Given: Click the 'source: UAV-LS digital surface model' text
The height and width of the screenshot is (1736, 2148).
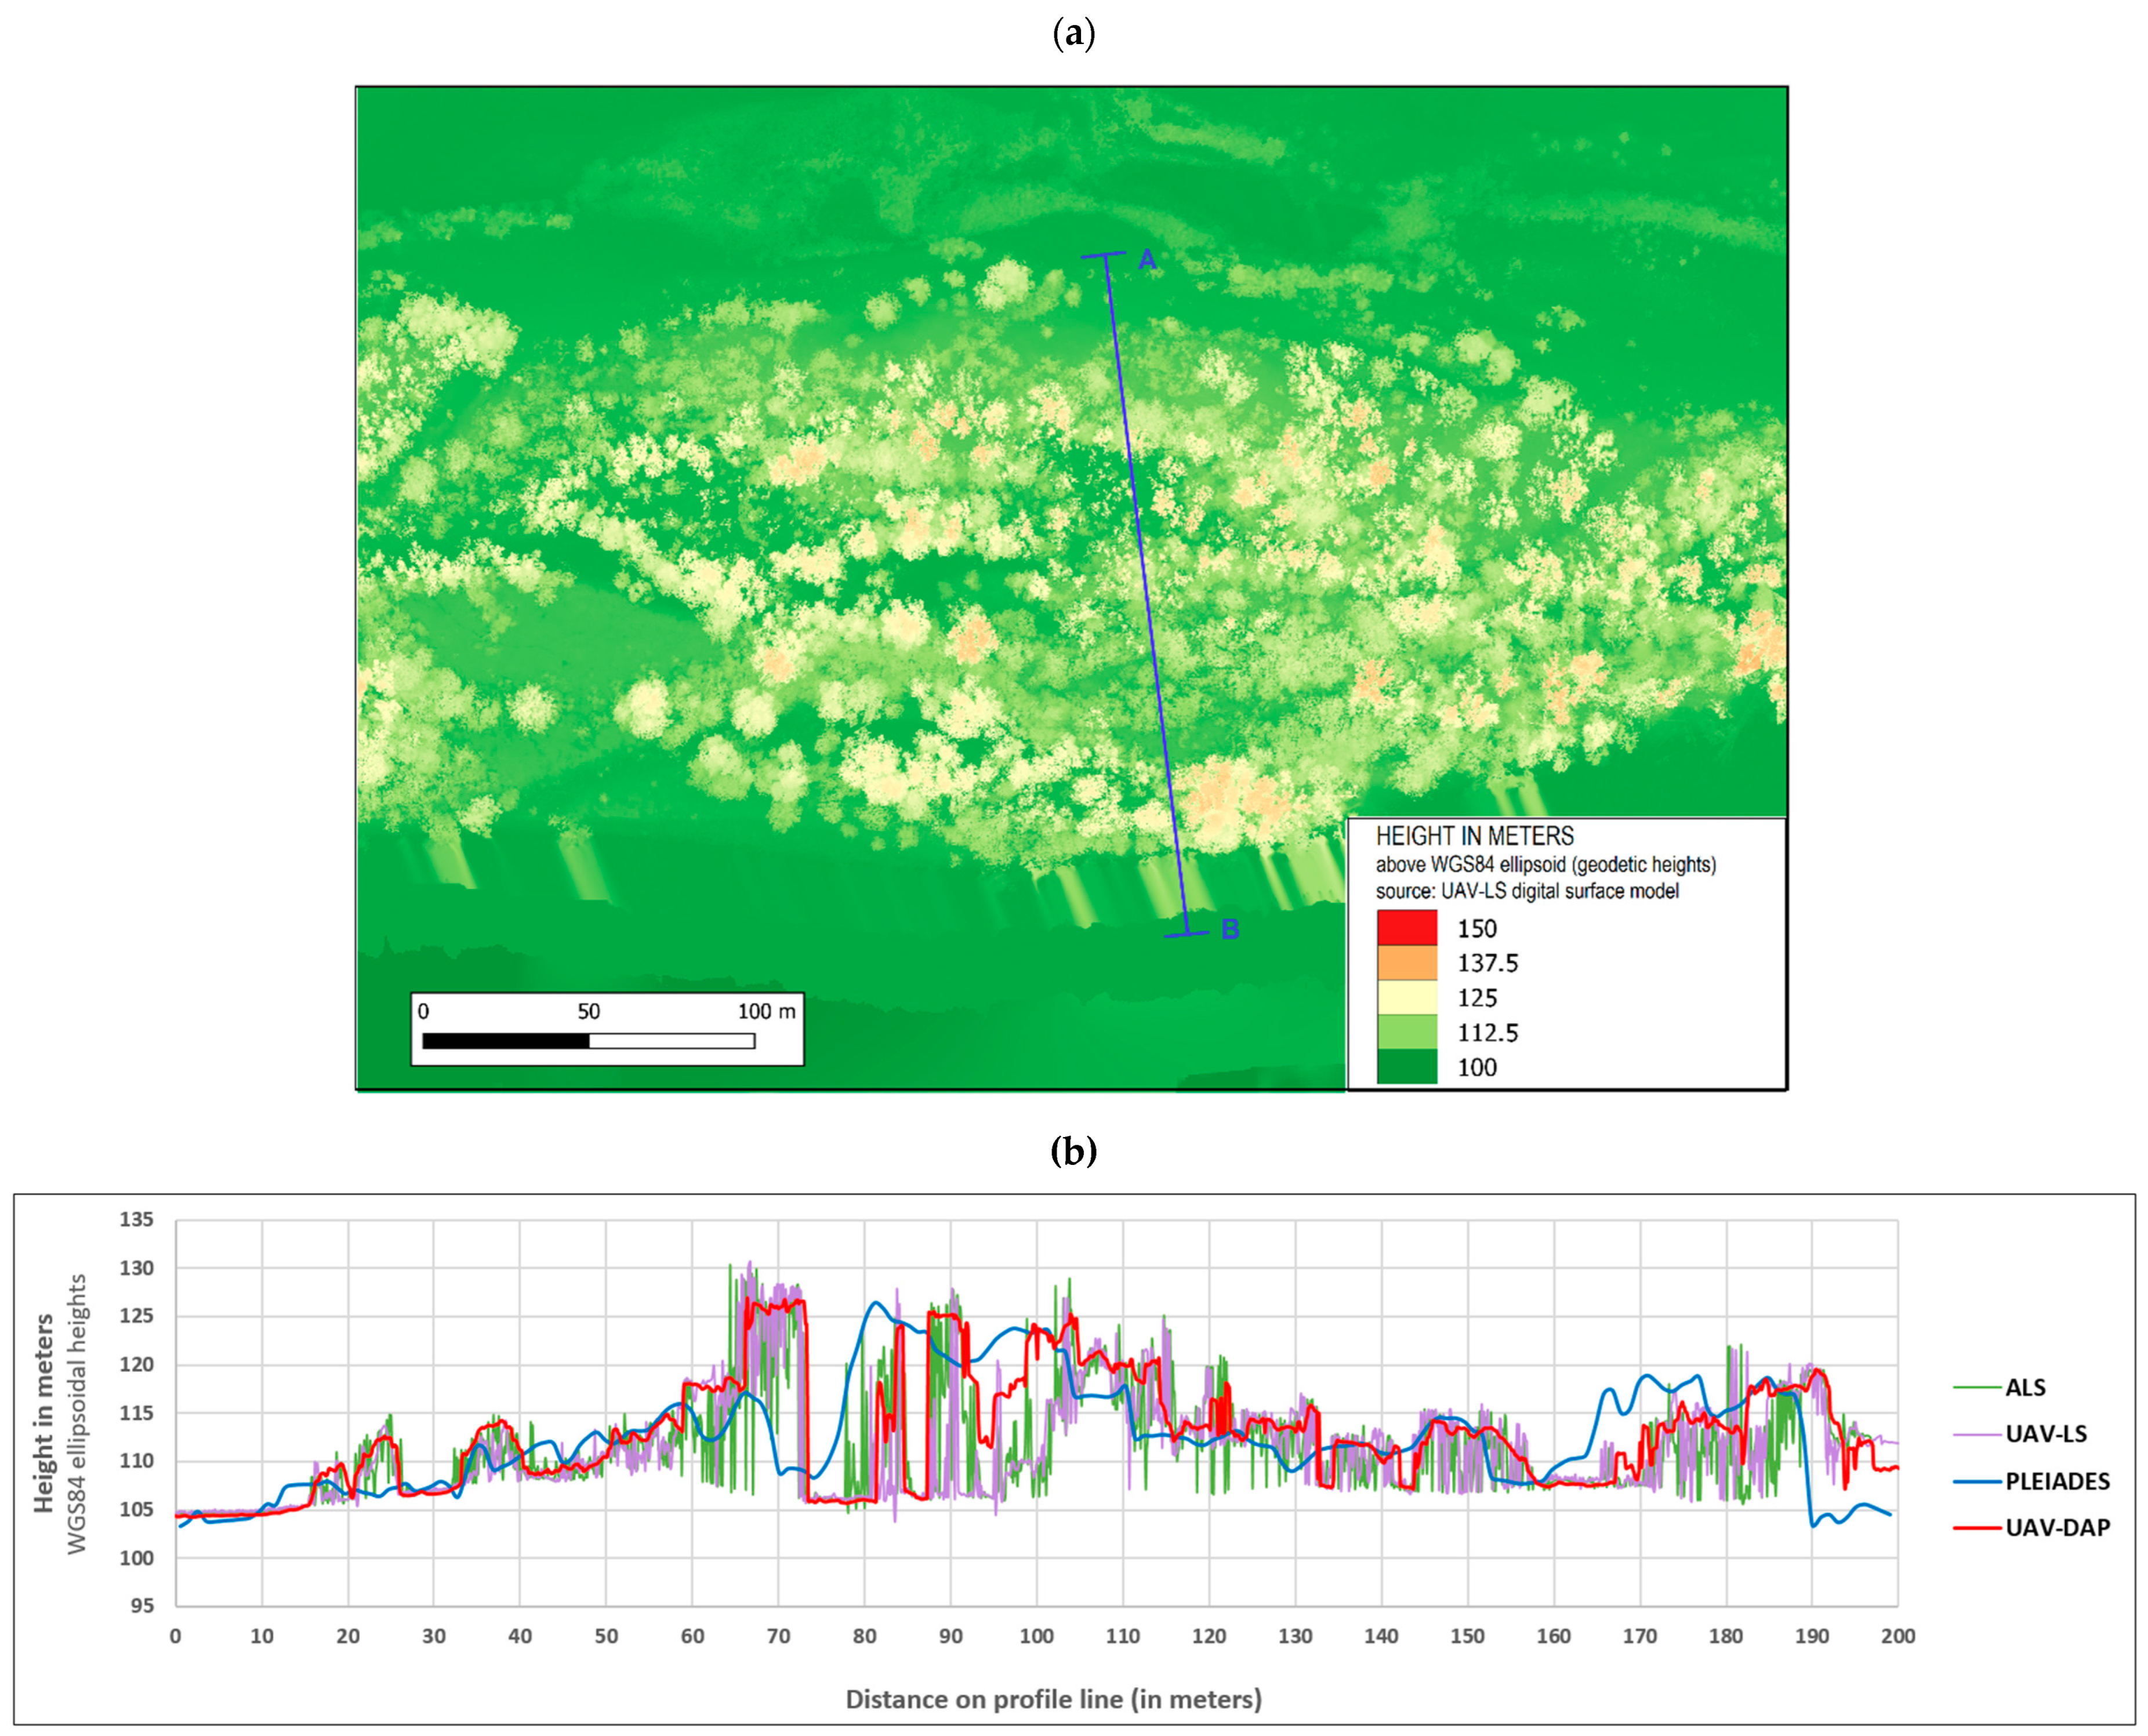Looking at the screenshot, I should 1527,891.
